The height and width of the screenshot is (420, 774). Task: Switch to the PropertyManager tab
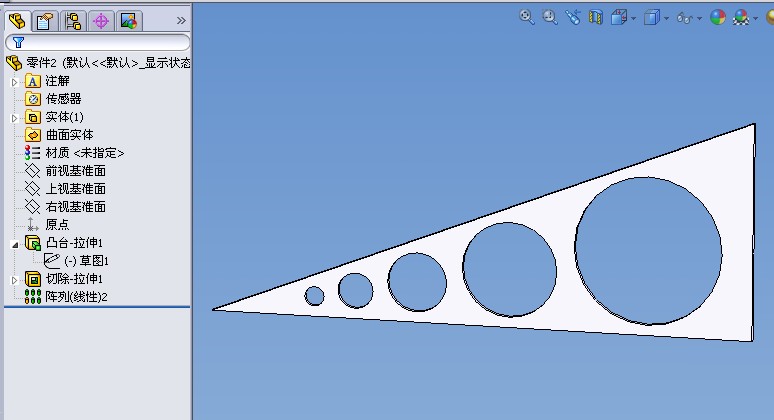click(x=45, y=21)
